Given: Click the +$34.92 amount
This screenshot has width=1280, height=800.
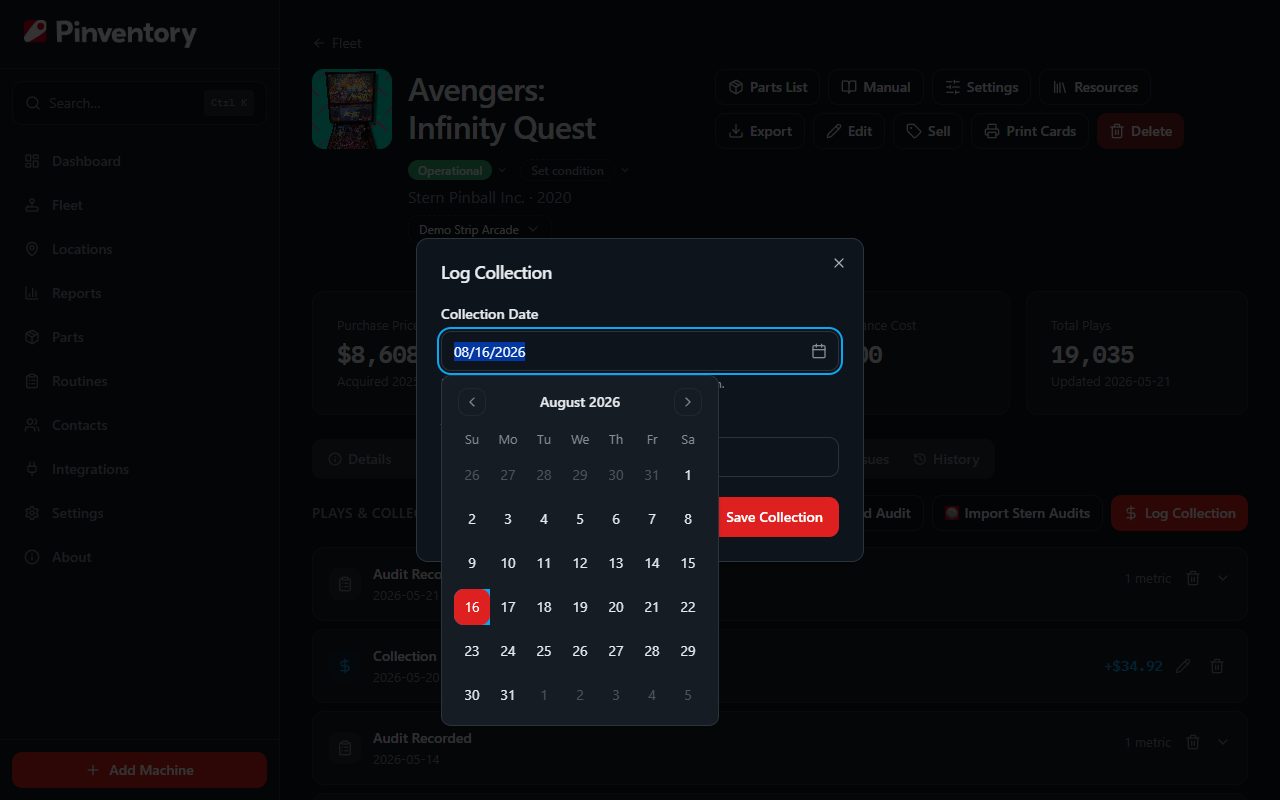Looking at the screenshot, I should pyautogui.click(x=1133, y=666).
